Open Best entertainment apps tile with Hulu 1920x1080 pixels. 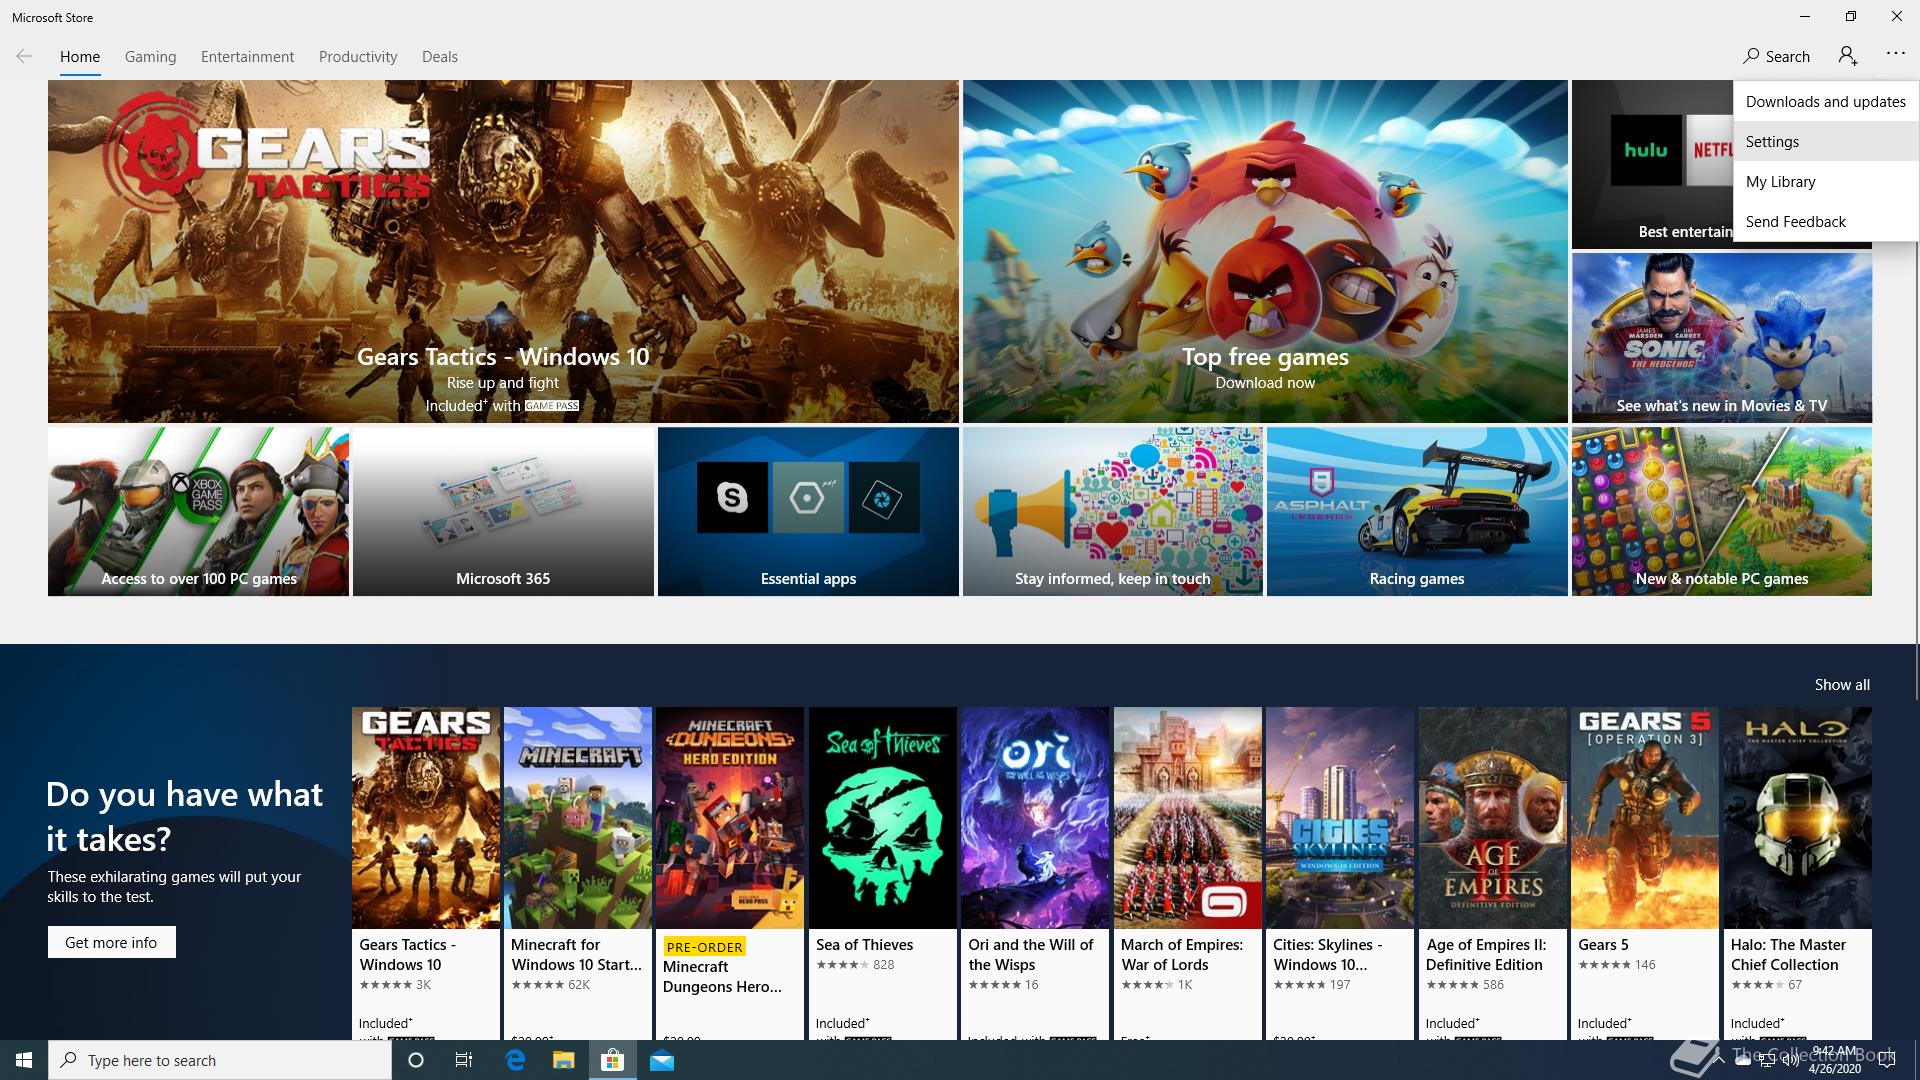pyautogui.click(x=1652, y=165)
